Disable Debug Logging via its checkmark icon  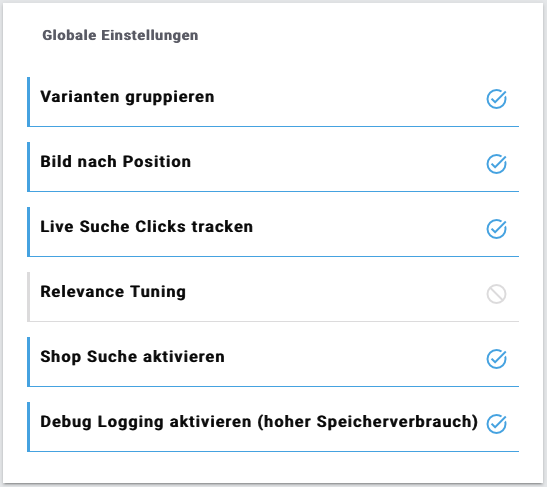[x=496, y=424]
